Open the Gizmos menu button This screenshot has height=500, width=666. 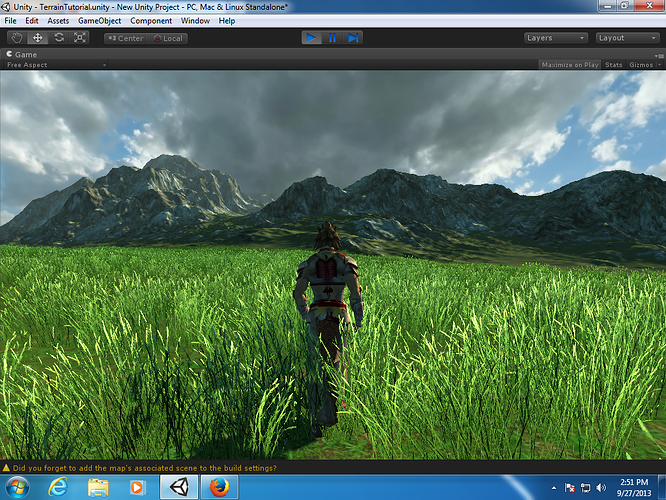(641, 65)
